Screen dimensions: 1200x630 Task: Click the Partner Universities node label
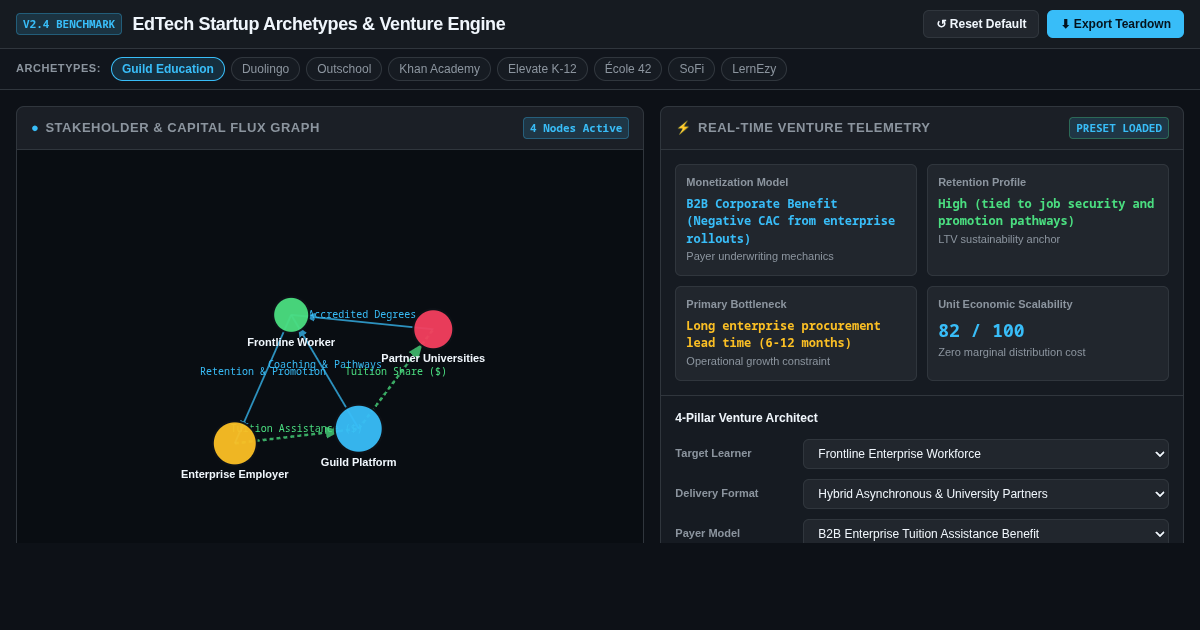433,358
